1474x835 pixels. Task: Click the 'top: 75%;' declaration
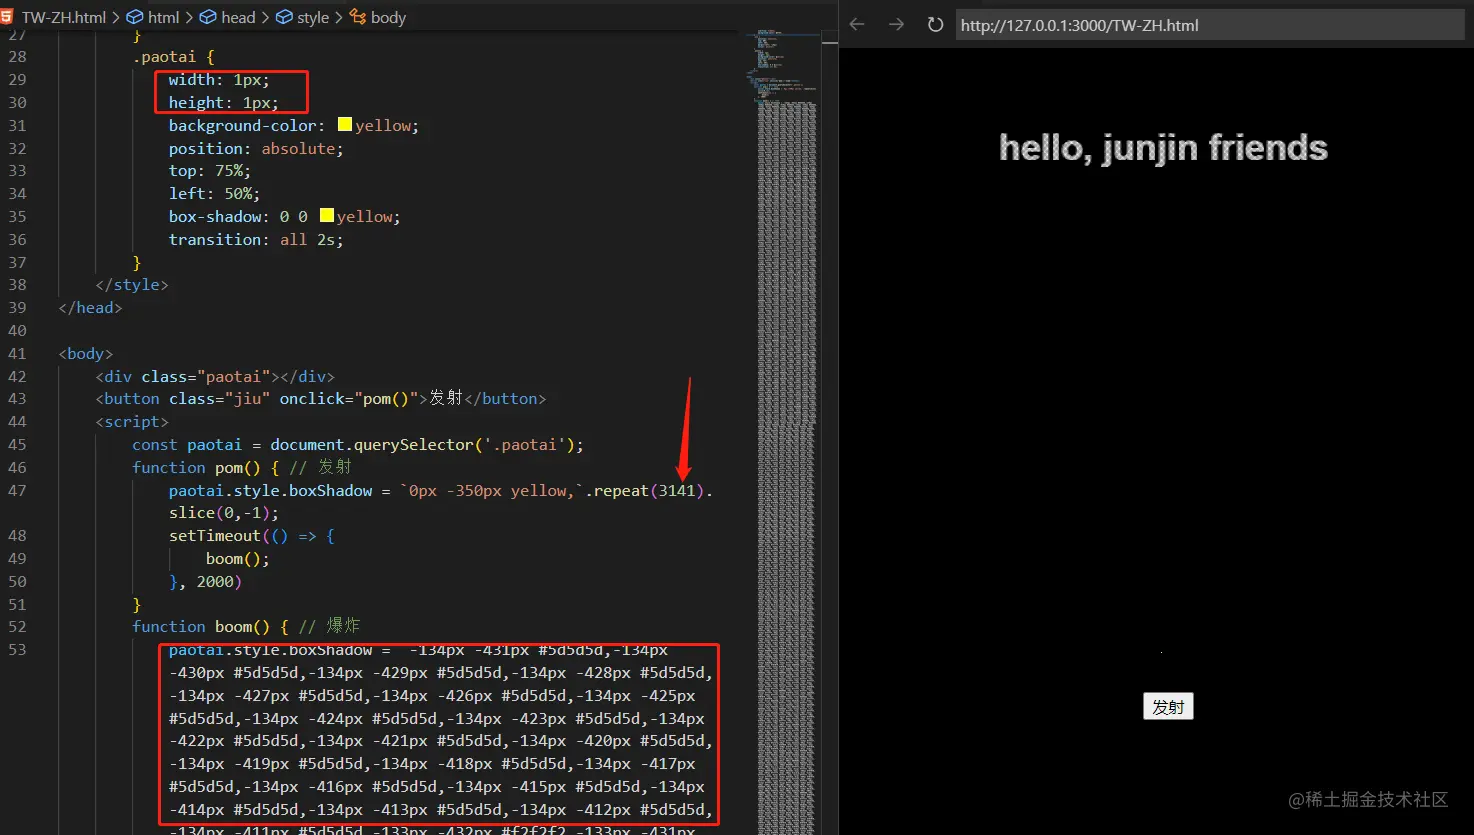click(x=210, y=171)
